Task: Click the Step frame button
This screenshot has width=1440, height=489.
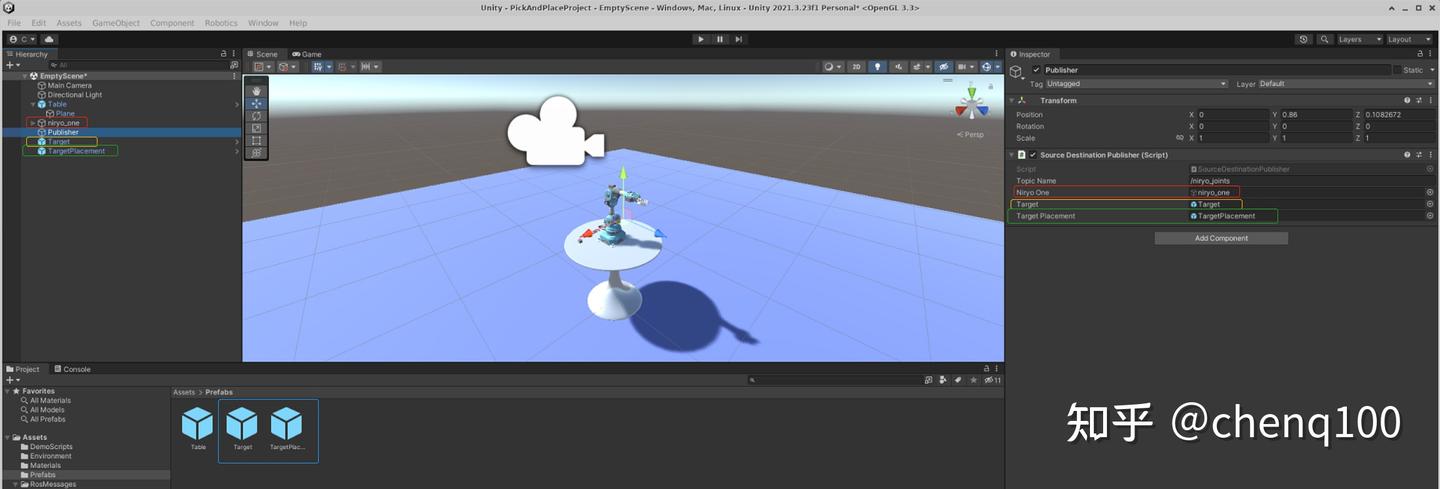Action: pyautogui.click(x=738, y=39)
